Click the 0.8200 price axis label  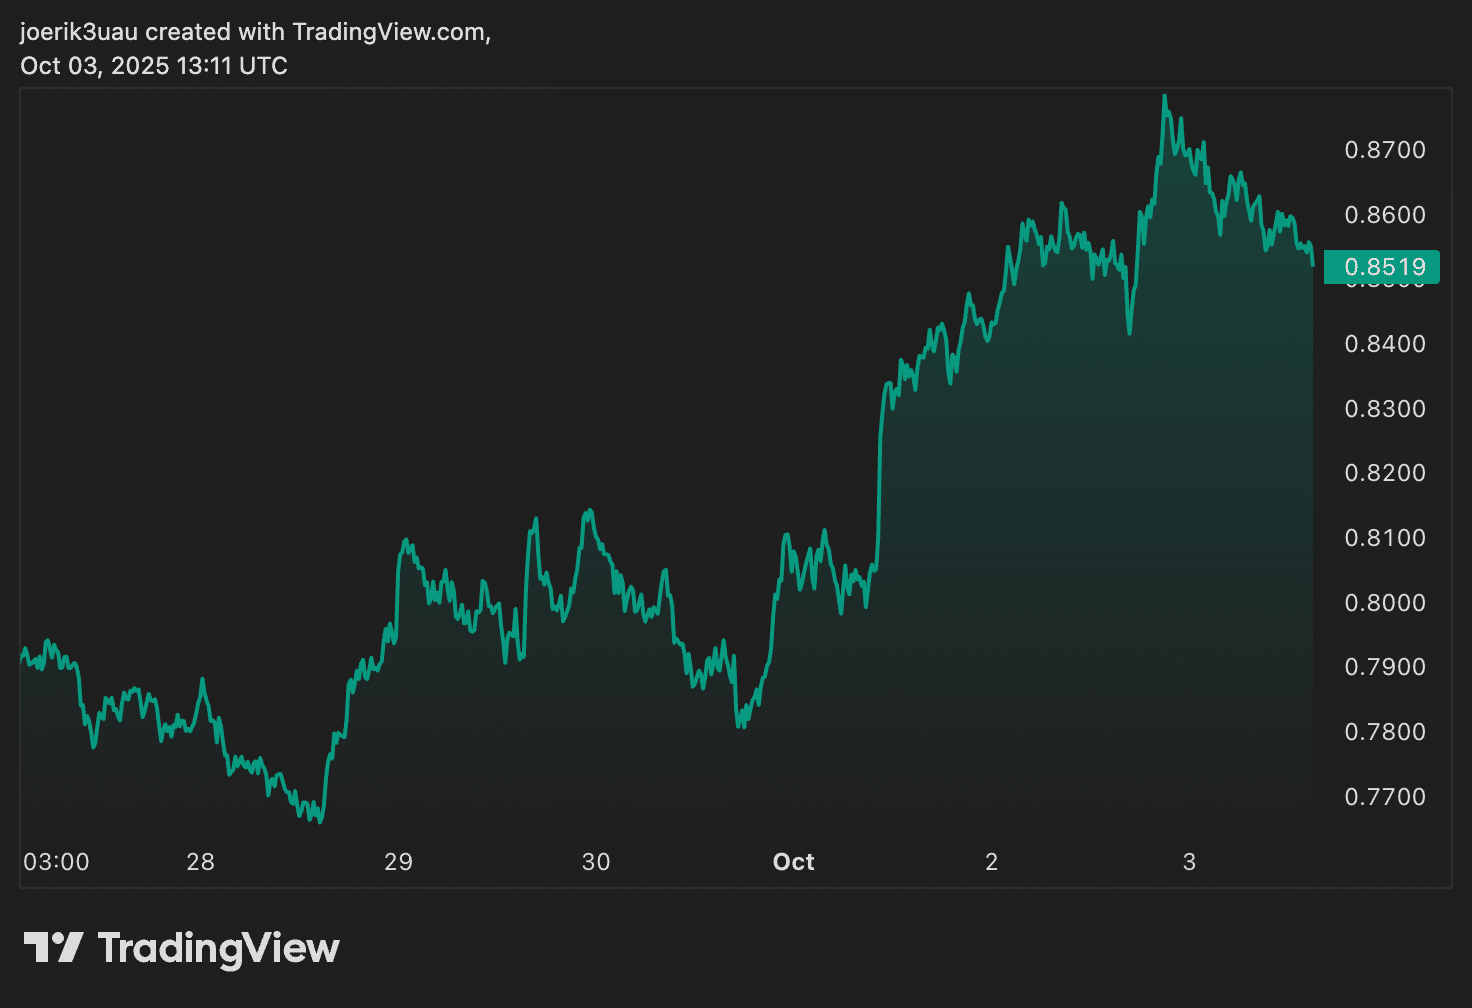[x=1385, y=473]
